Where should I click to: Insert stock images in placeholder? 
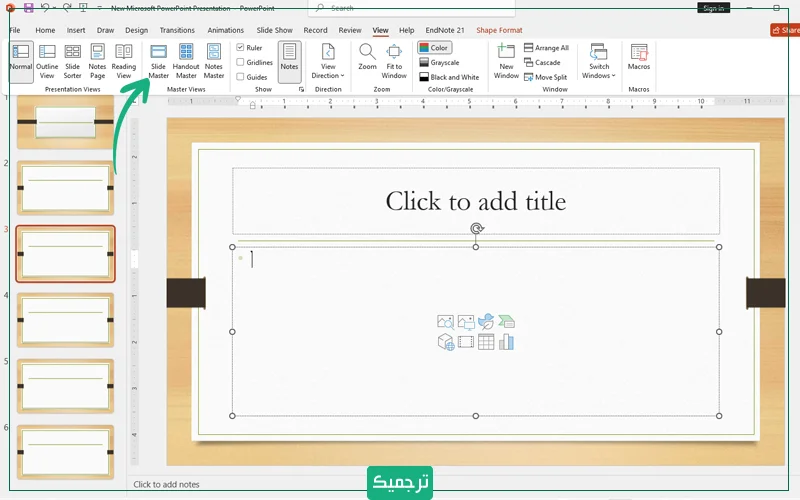(x=445, y=321)
